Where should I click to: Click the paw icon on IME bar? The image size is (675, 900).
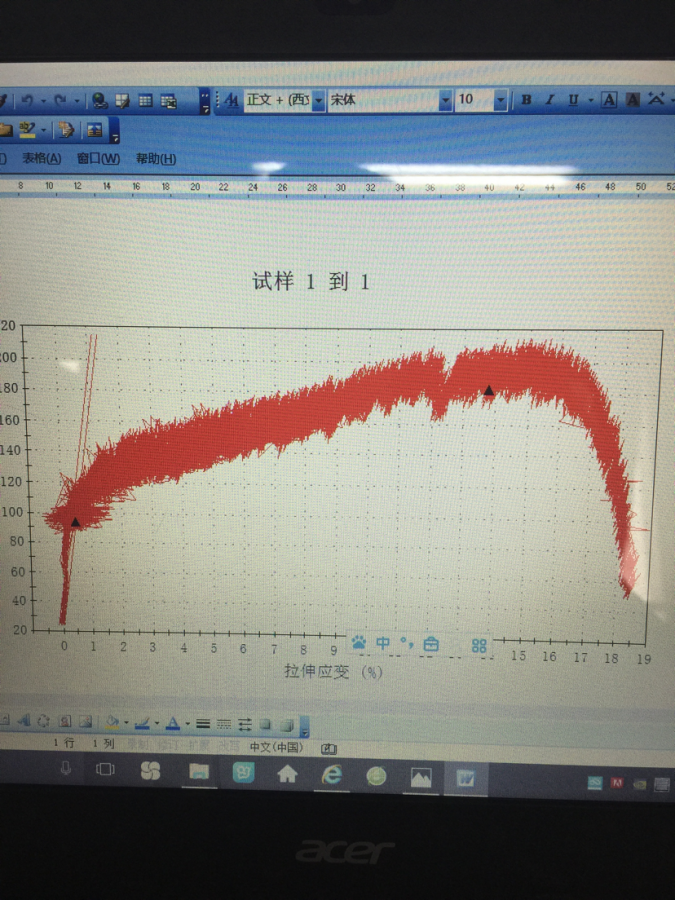[x=359, y=642]
